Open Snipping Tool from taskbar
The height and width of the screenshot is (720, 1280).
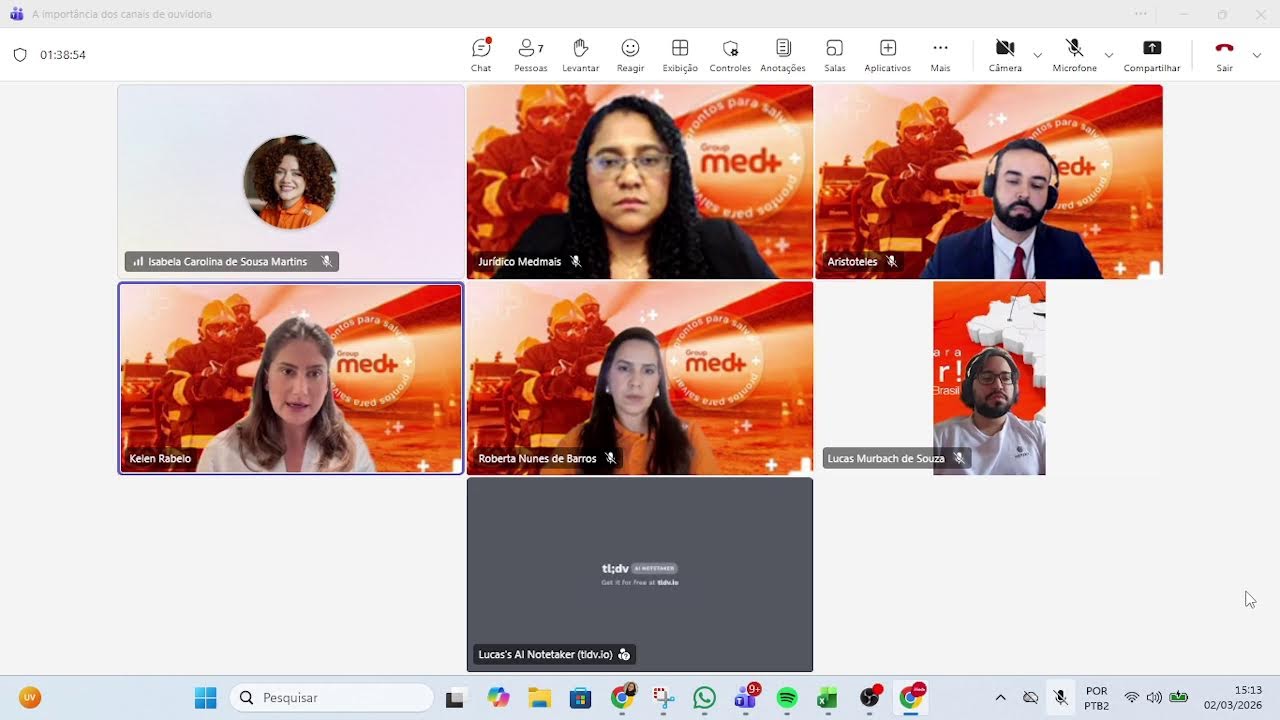(x=663, y=698)
